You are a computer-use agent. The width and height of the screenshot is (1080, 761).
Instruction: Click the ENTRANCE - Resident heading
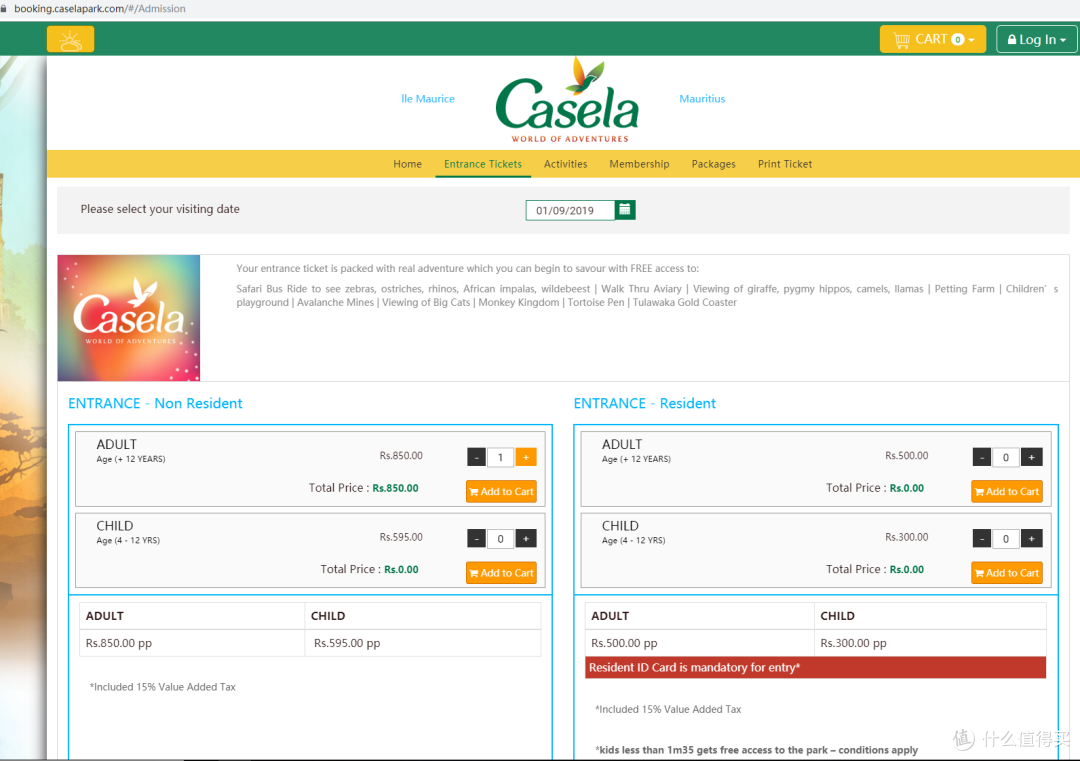(645, 403)
